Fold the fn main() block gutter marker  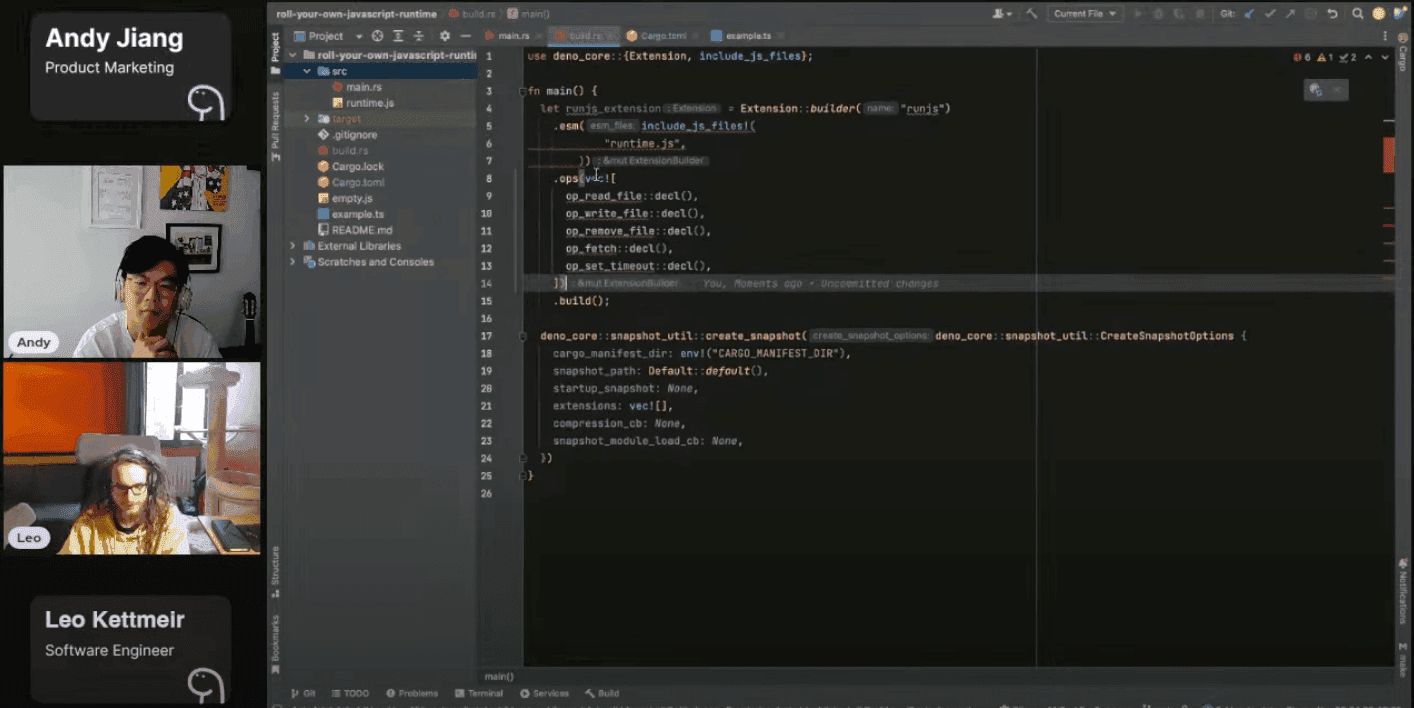click(522, 91)
